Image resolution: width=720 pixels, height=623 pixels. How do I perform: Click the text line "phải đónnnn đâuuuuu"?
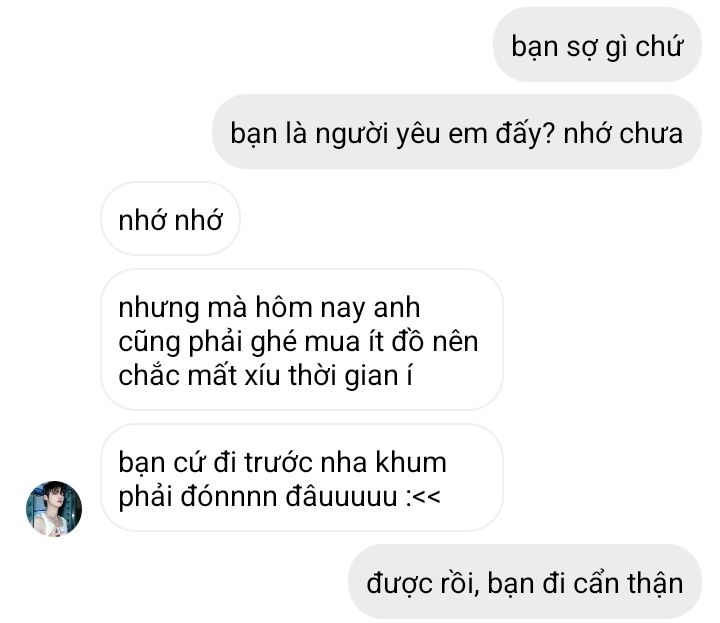tap(258, 497)
